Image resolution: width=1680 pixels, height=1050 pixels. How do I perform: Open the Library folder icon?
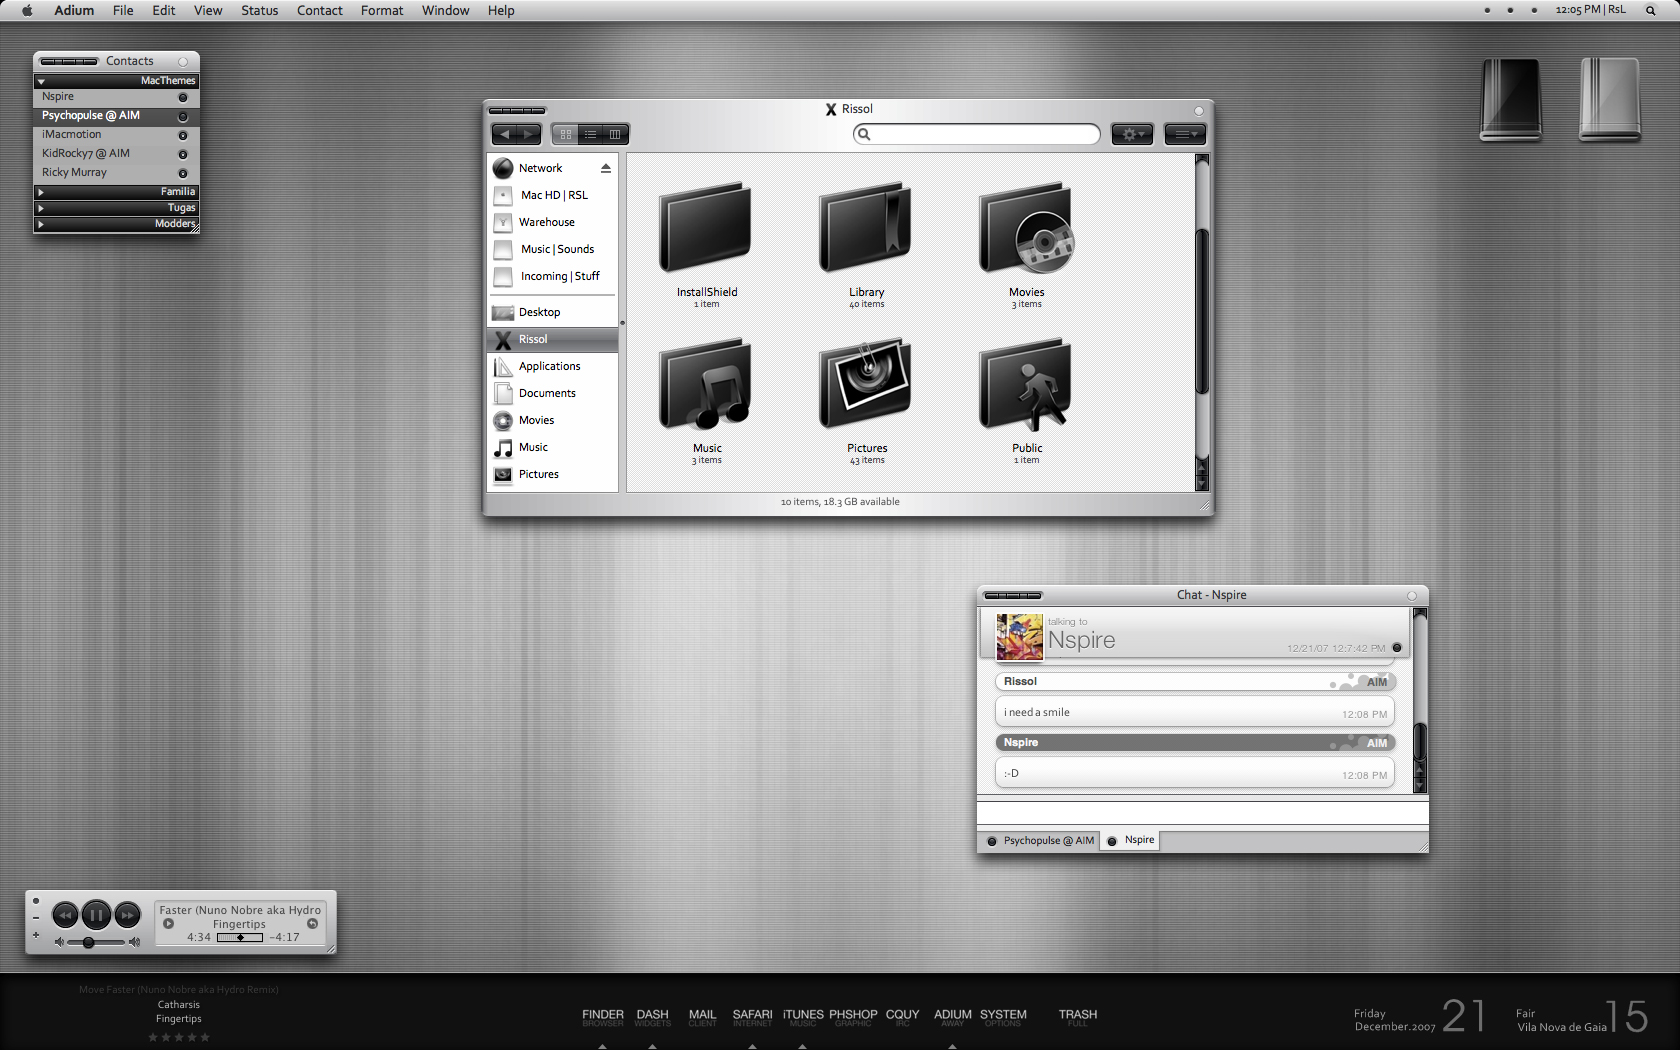coord(866,227)
